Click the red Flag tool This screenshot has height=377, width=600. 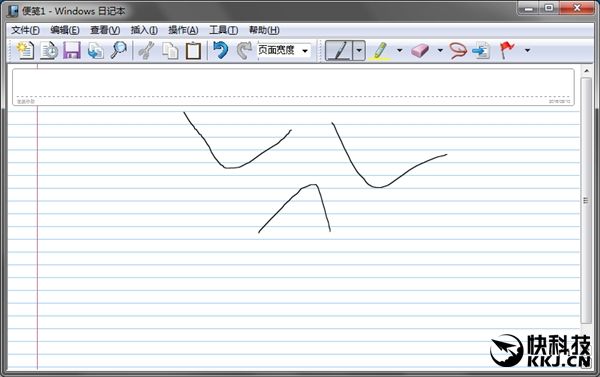507,50
